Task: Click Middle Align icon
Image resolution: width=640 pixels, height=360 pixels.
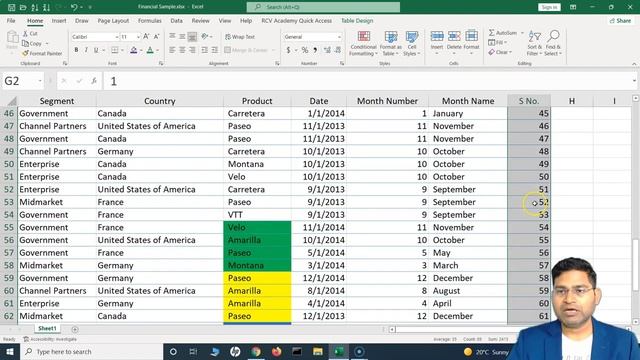Action: coord(182,37)
